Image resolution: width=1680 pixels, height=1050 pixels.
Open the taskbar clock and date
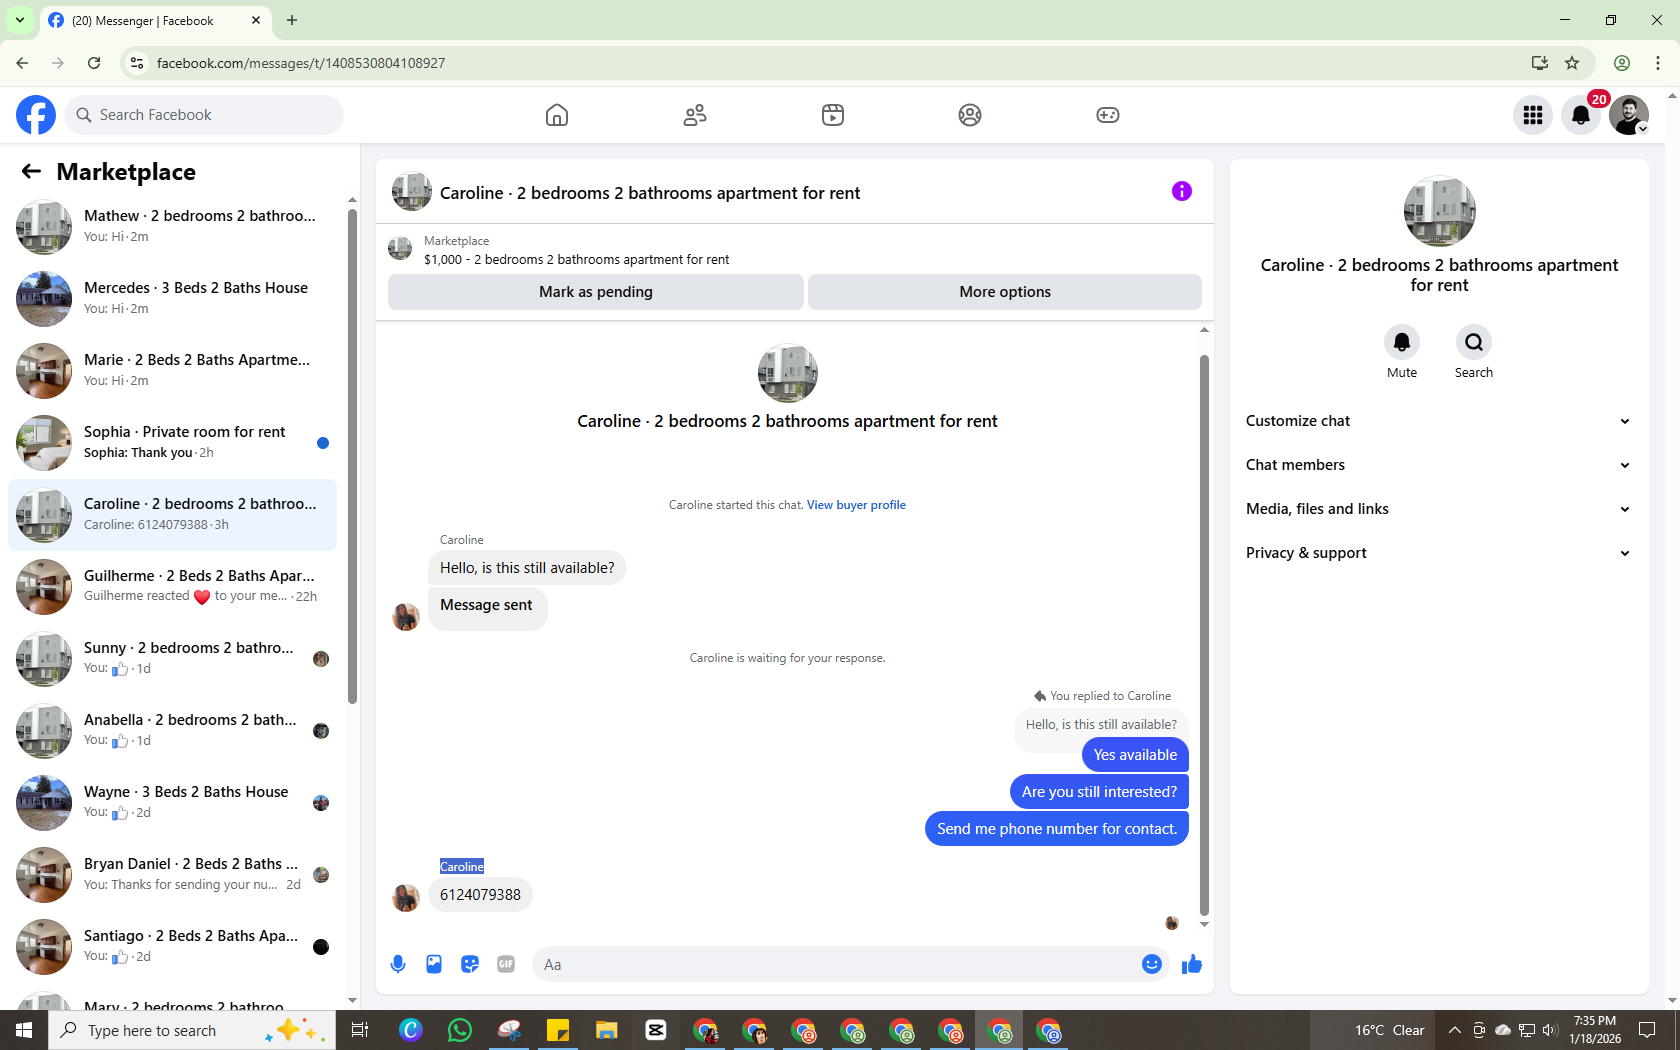tap(1595, 1030)
